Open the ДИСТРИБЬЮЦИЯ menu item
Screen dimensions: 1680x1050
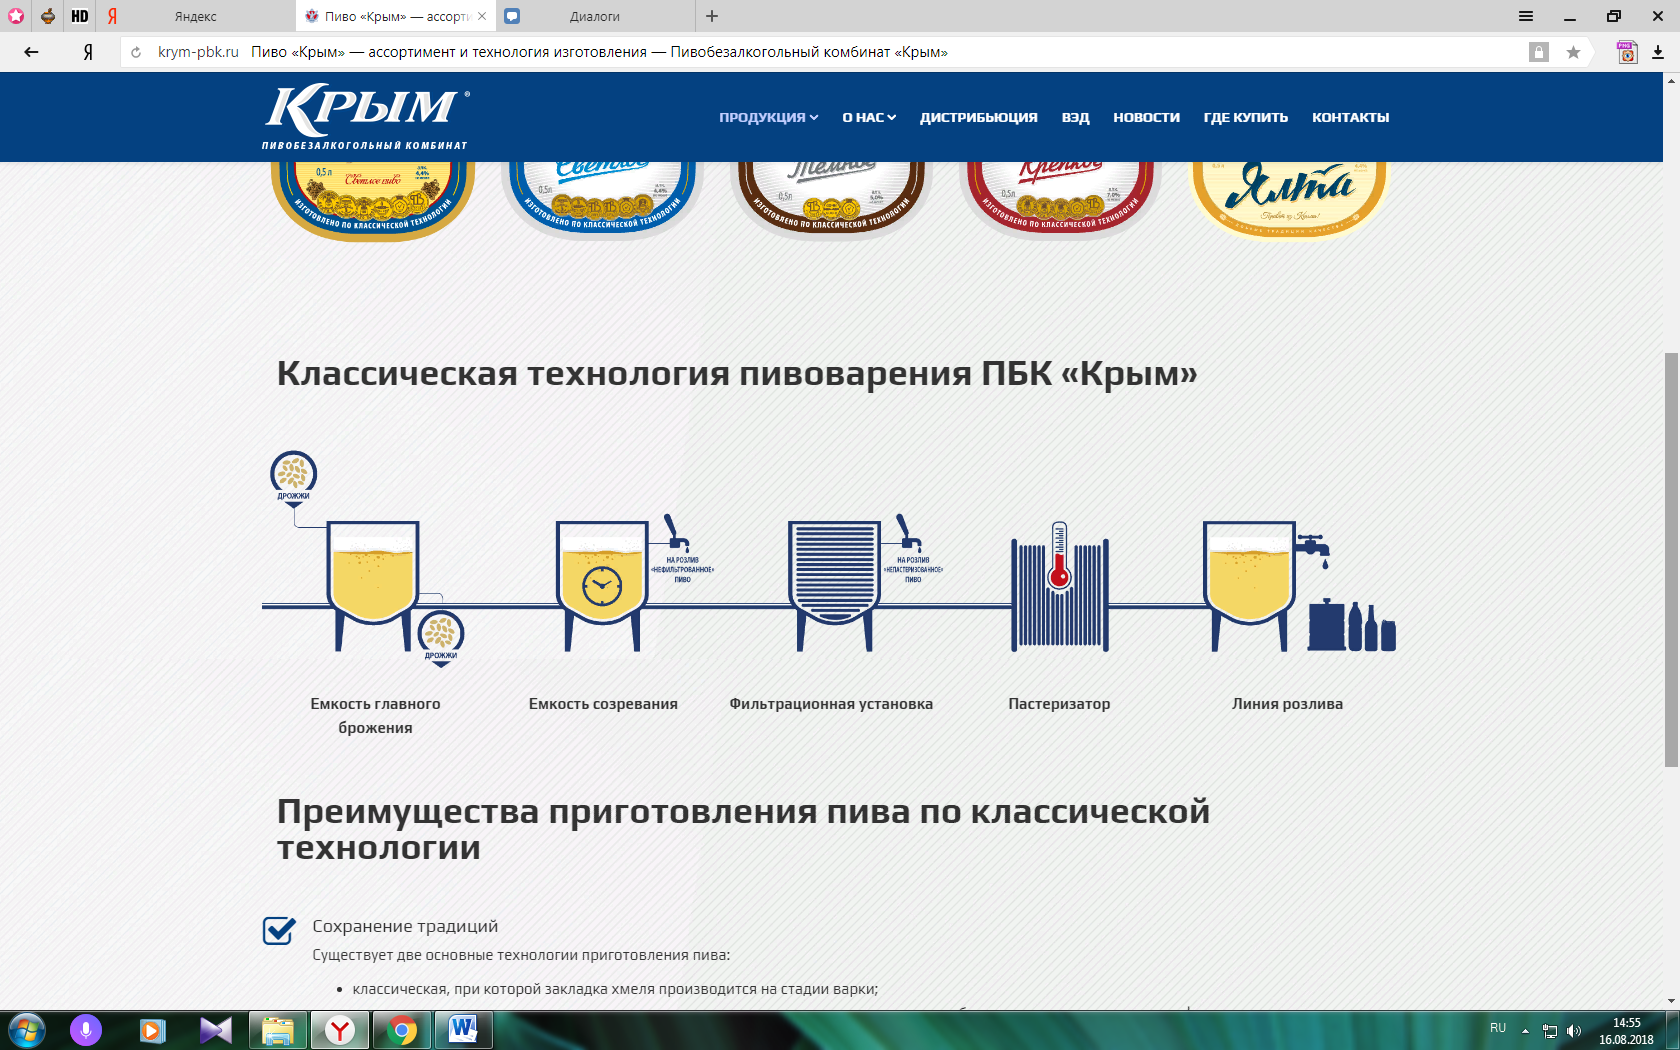point(978,117)
